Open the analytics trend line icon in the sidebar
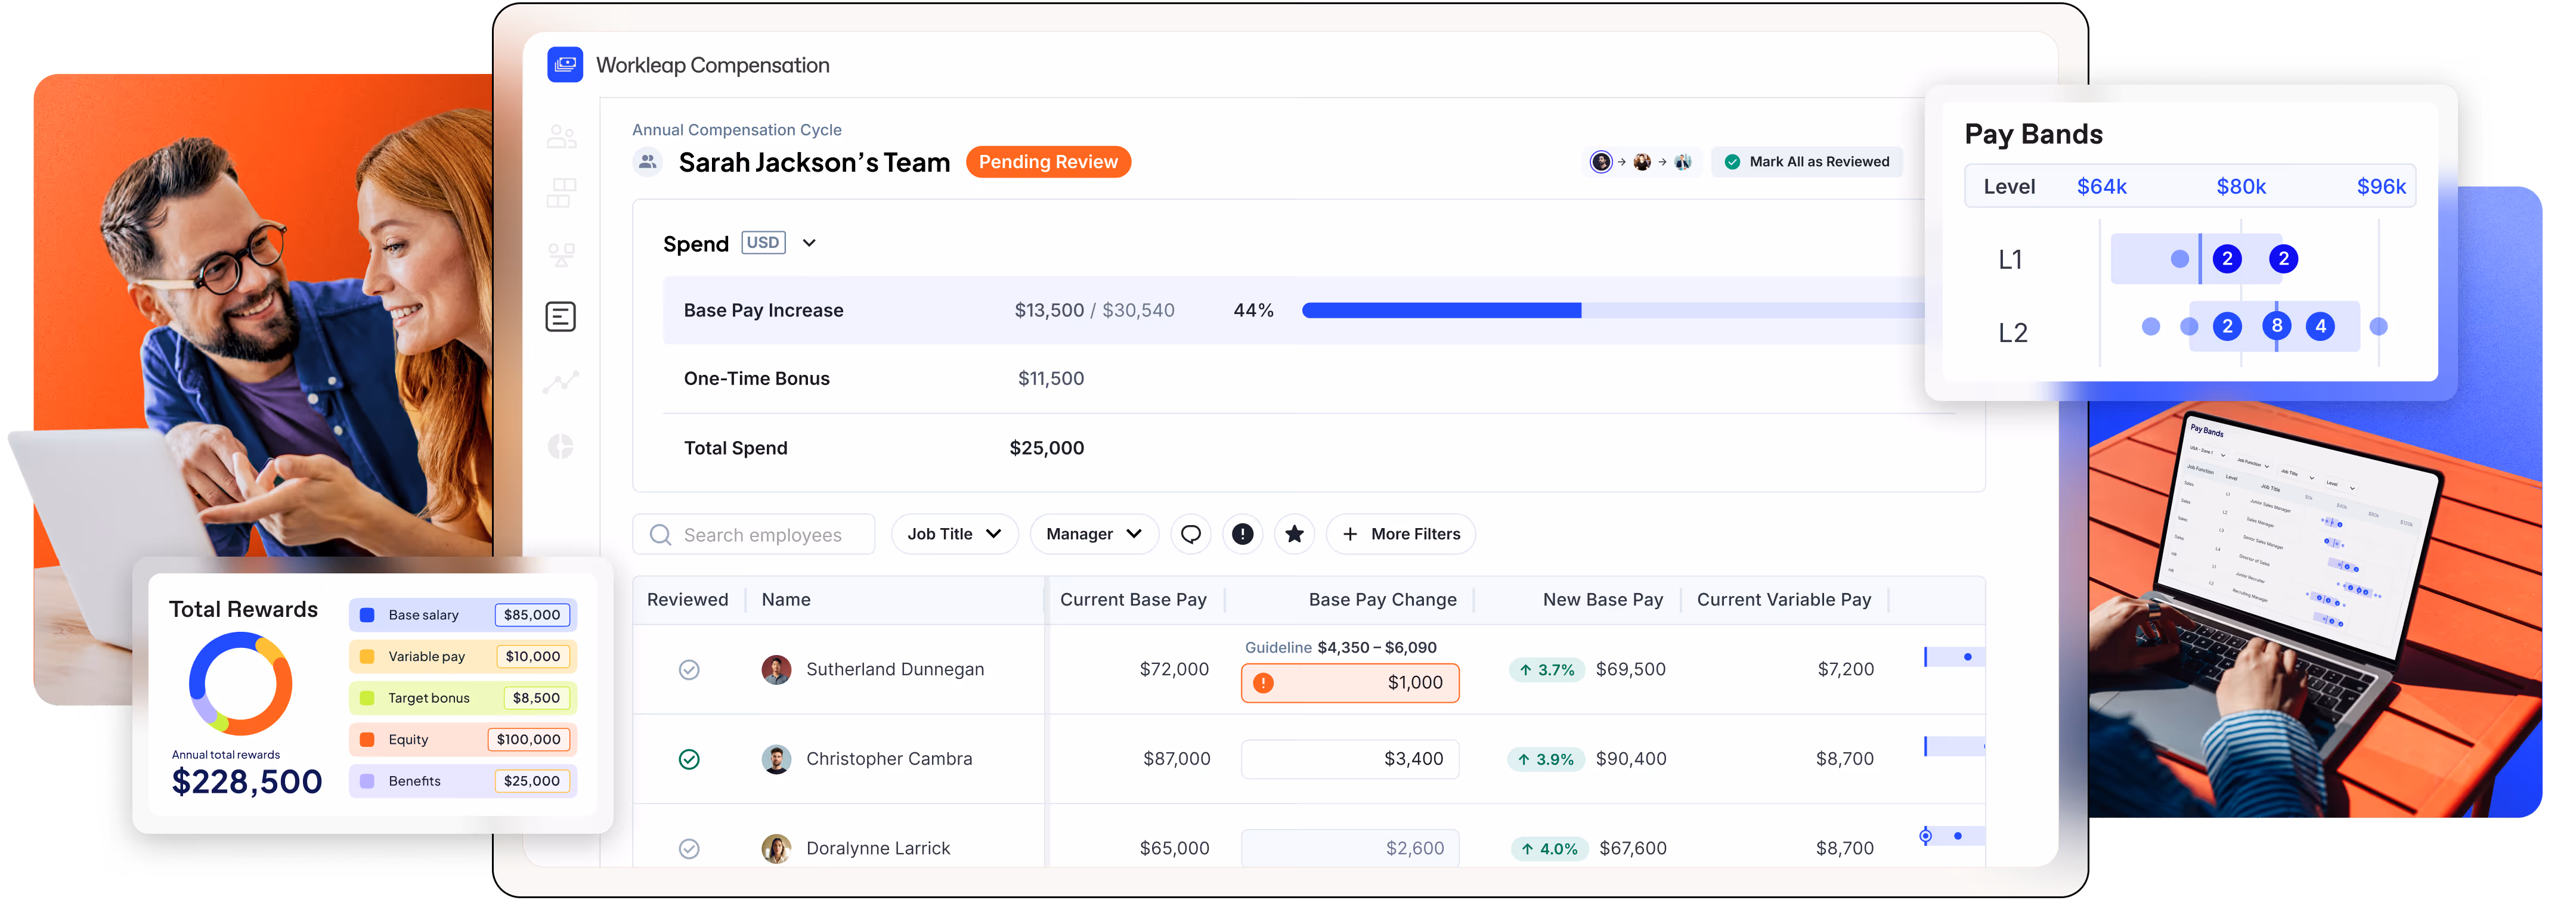The width and height of the screenshot is (2576, 900). pyautogui.click(x=561, y=382)
